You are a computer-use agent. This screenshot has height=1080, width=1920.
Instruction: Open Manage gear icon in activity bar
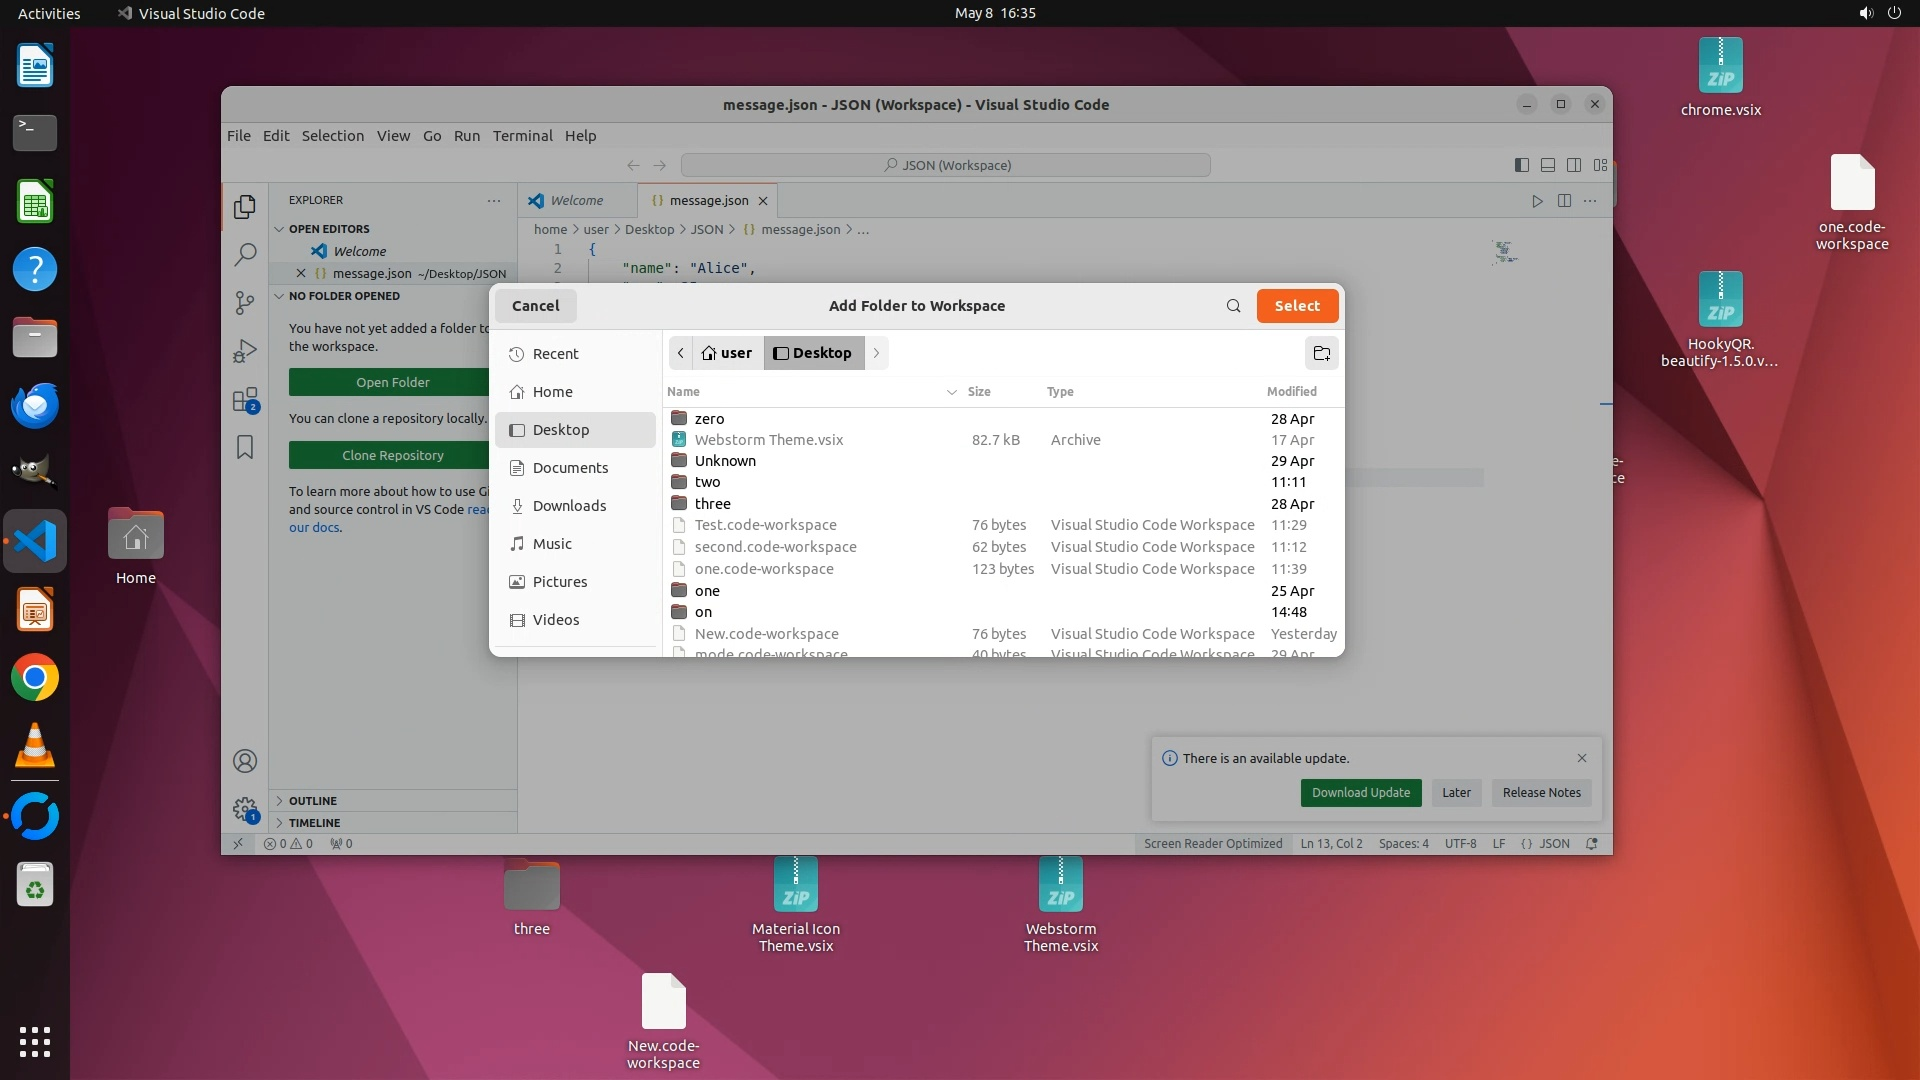point(245,808)
